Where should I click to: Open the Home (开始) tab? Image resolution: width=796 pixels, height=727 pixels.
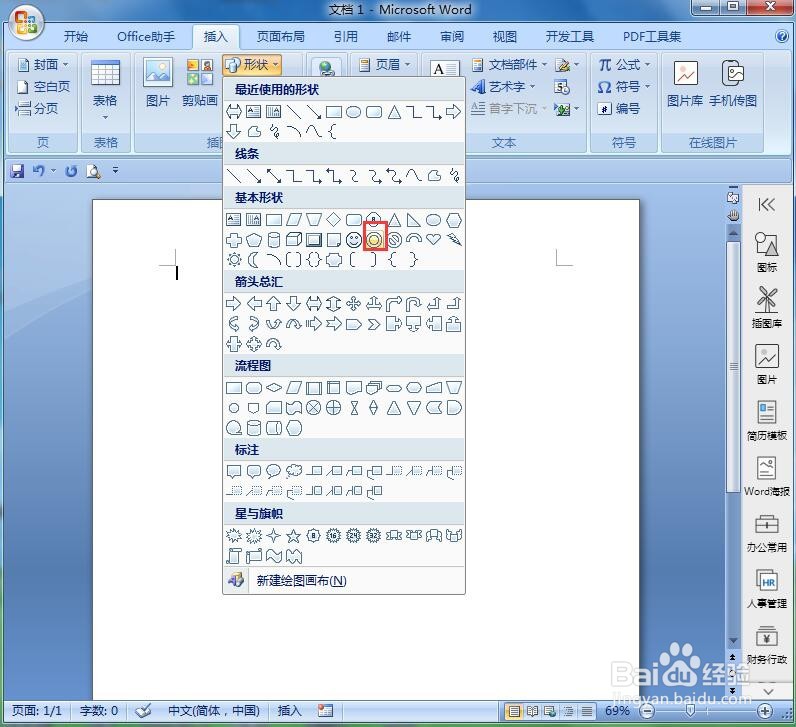[76, 37]
